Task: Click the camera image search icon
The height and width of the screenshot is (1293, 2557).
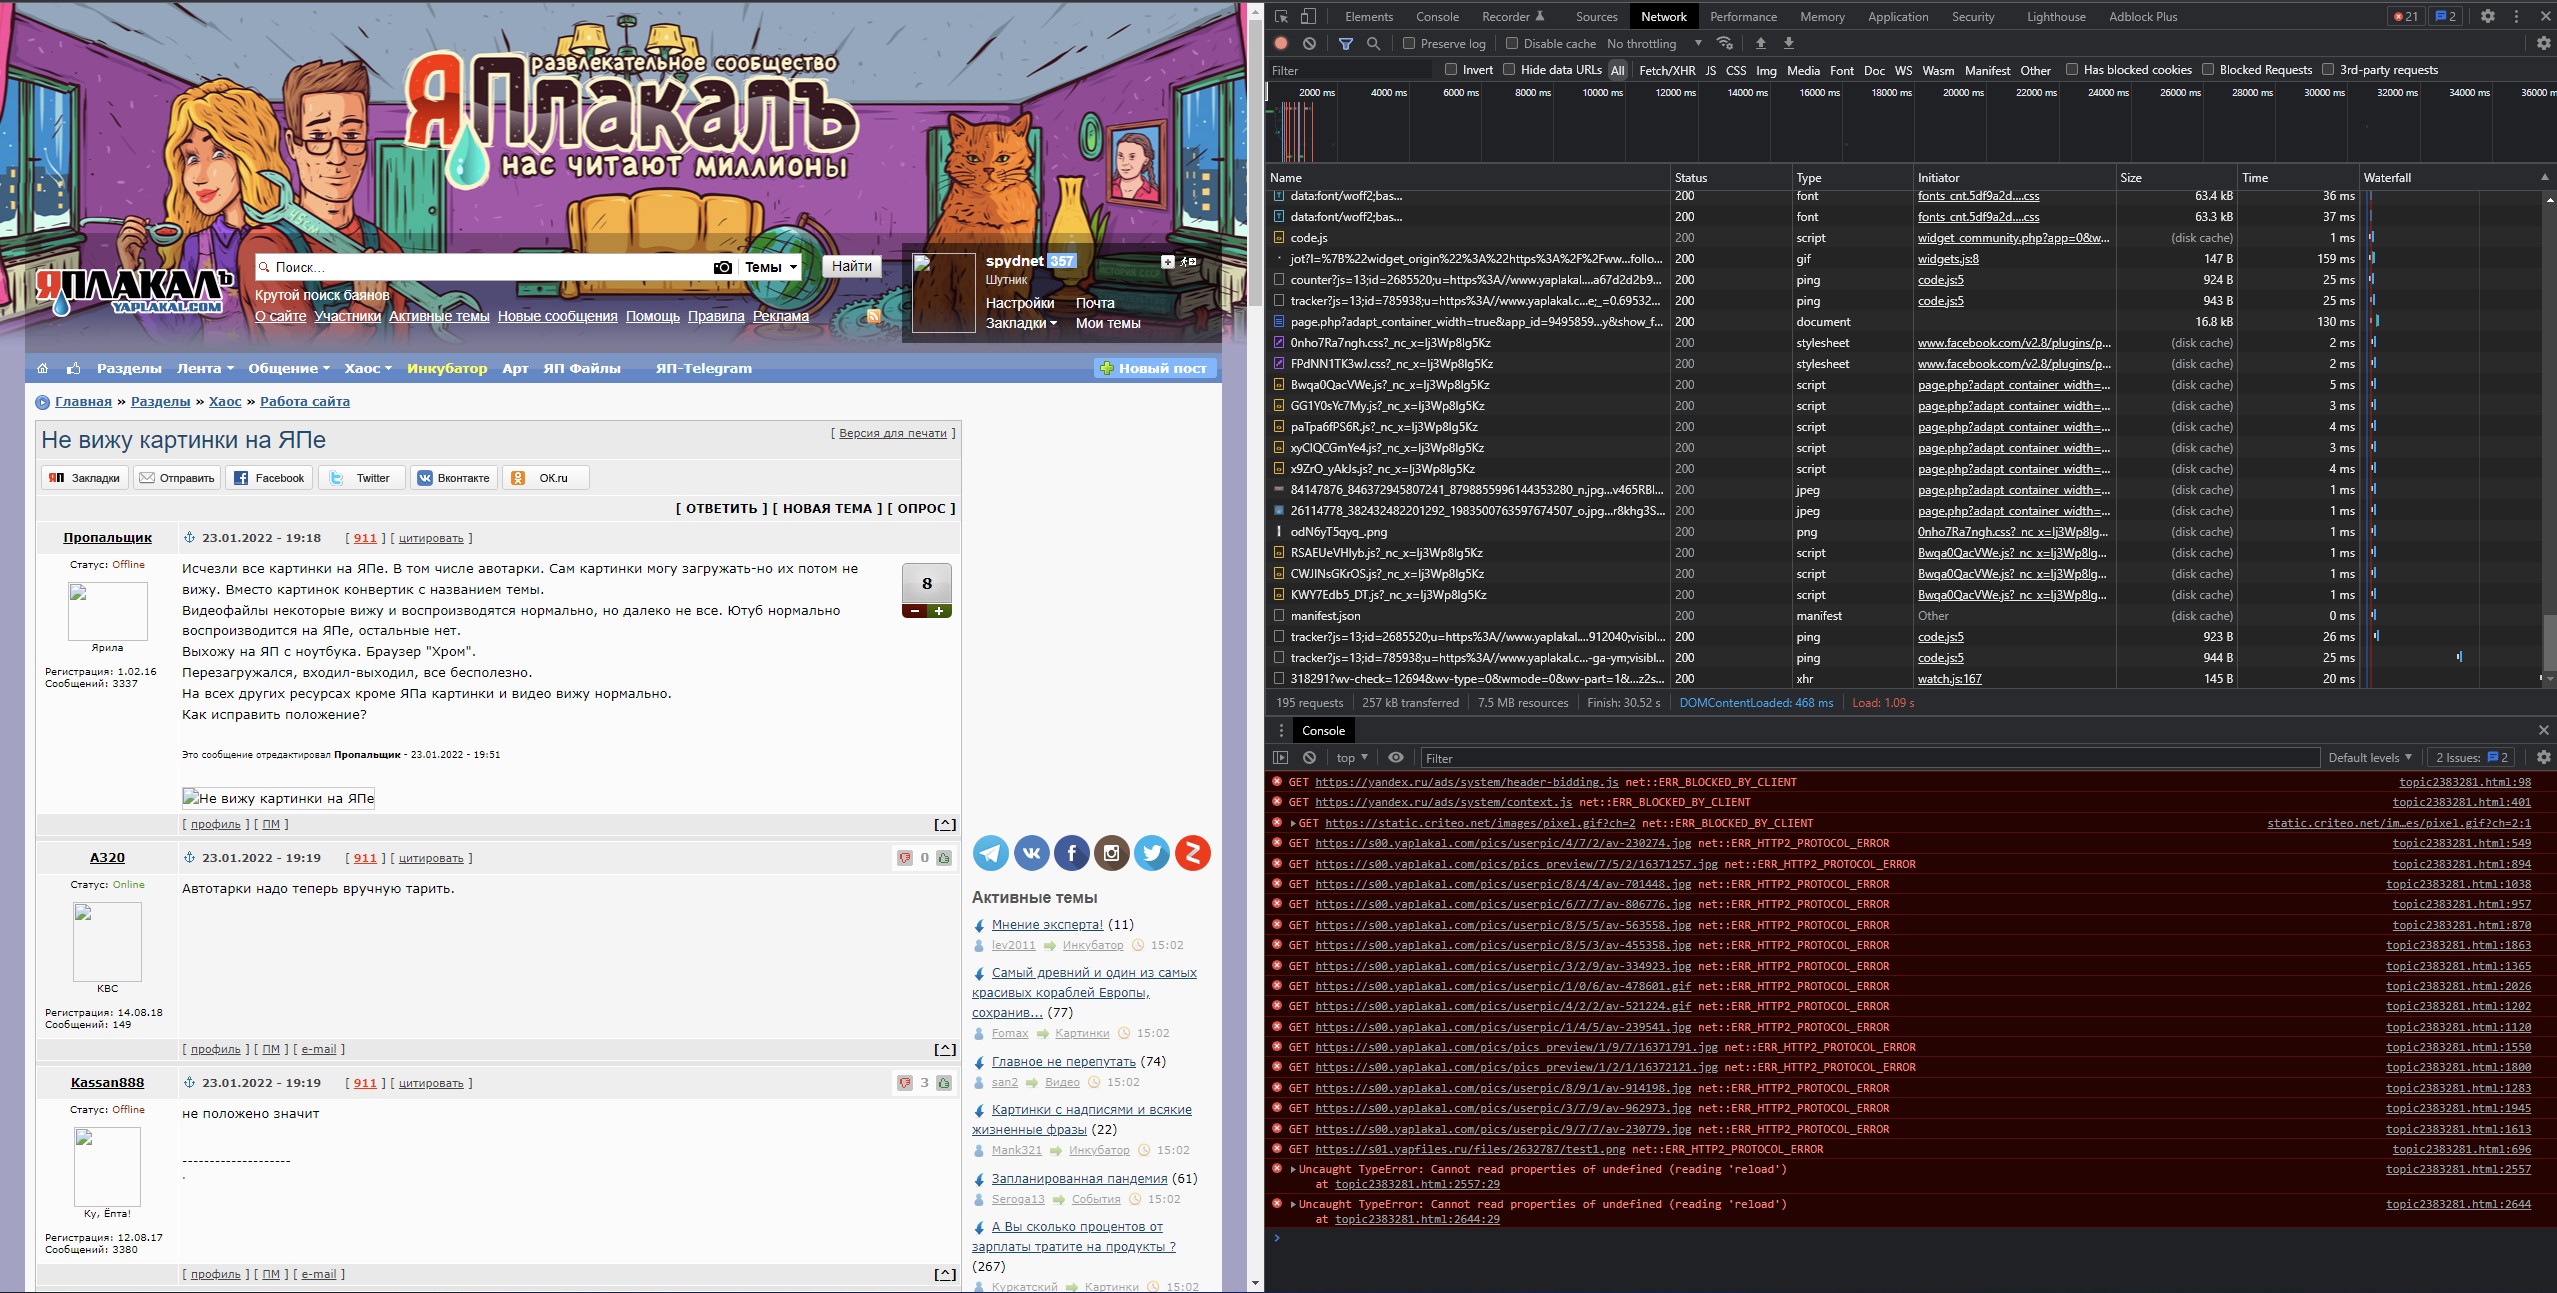Action: click(722, 267)
